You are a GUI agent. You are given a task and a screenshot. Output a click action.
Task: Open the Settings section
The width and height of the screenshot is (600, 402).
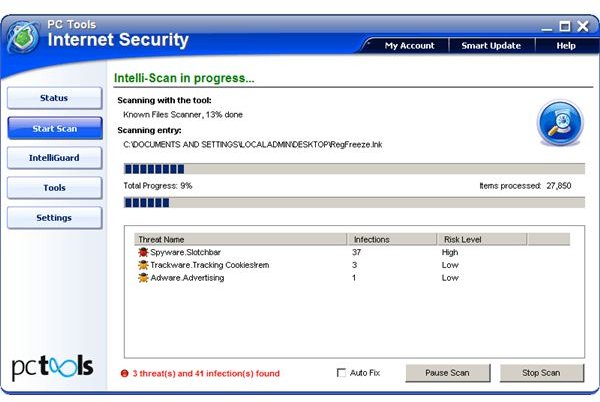pos(54,218)
